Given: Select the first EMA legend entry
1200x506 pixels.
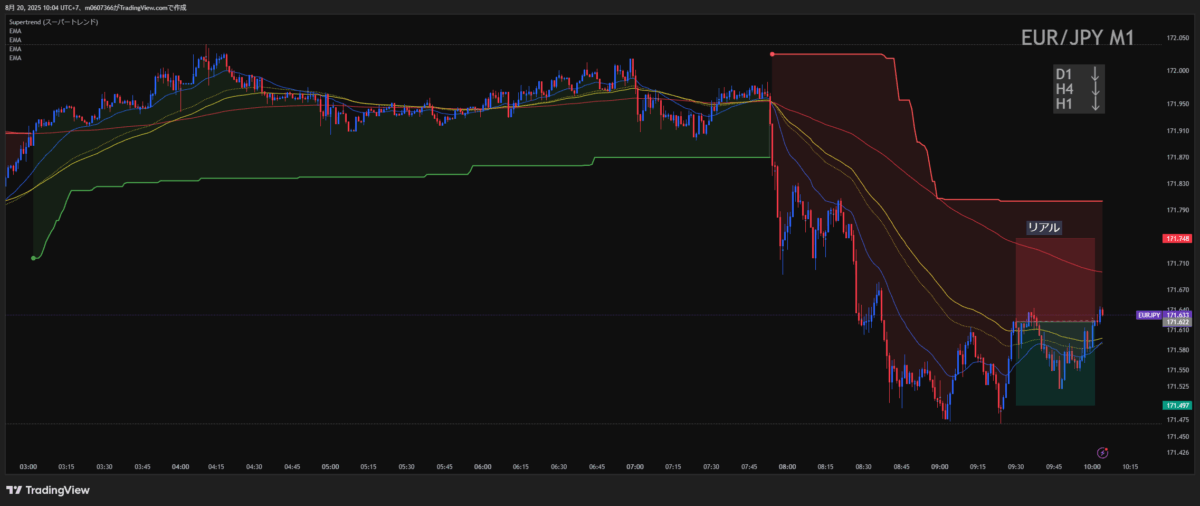Looking at the screenshot, I should [x=15, y=31].
